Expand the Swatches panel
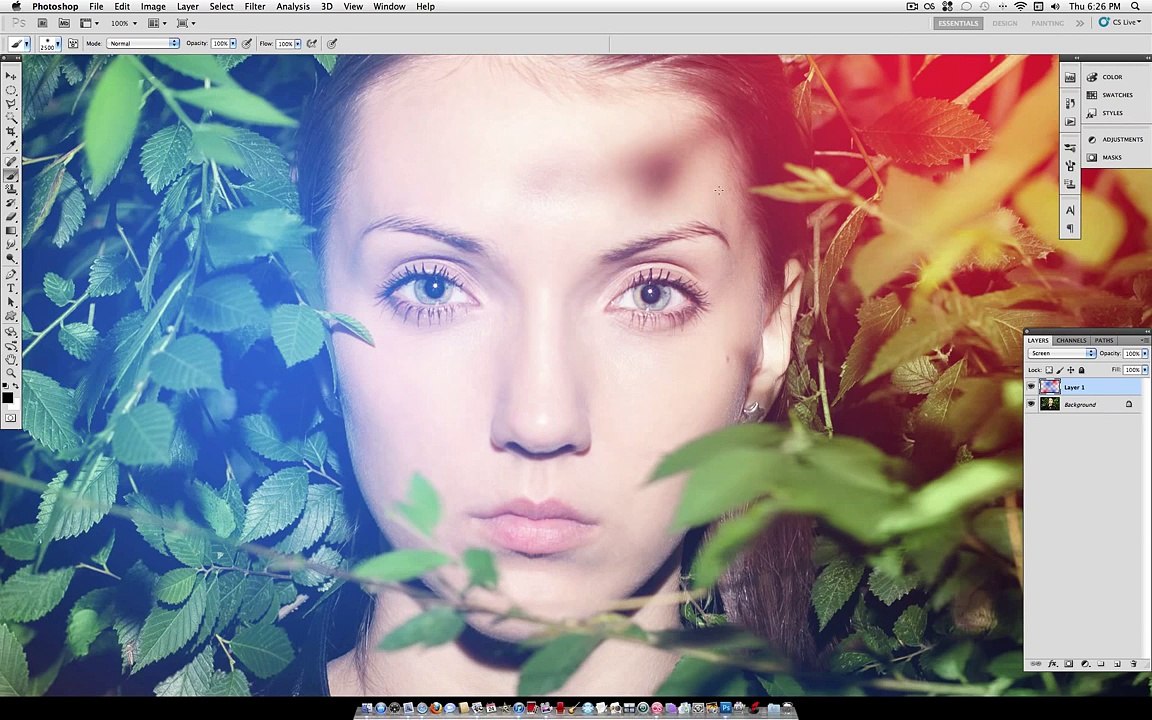 [1110, 95]
